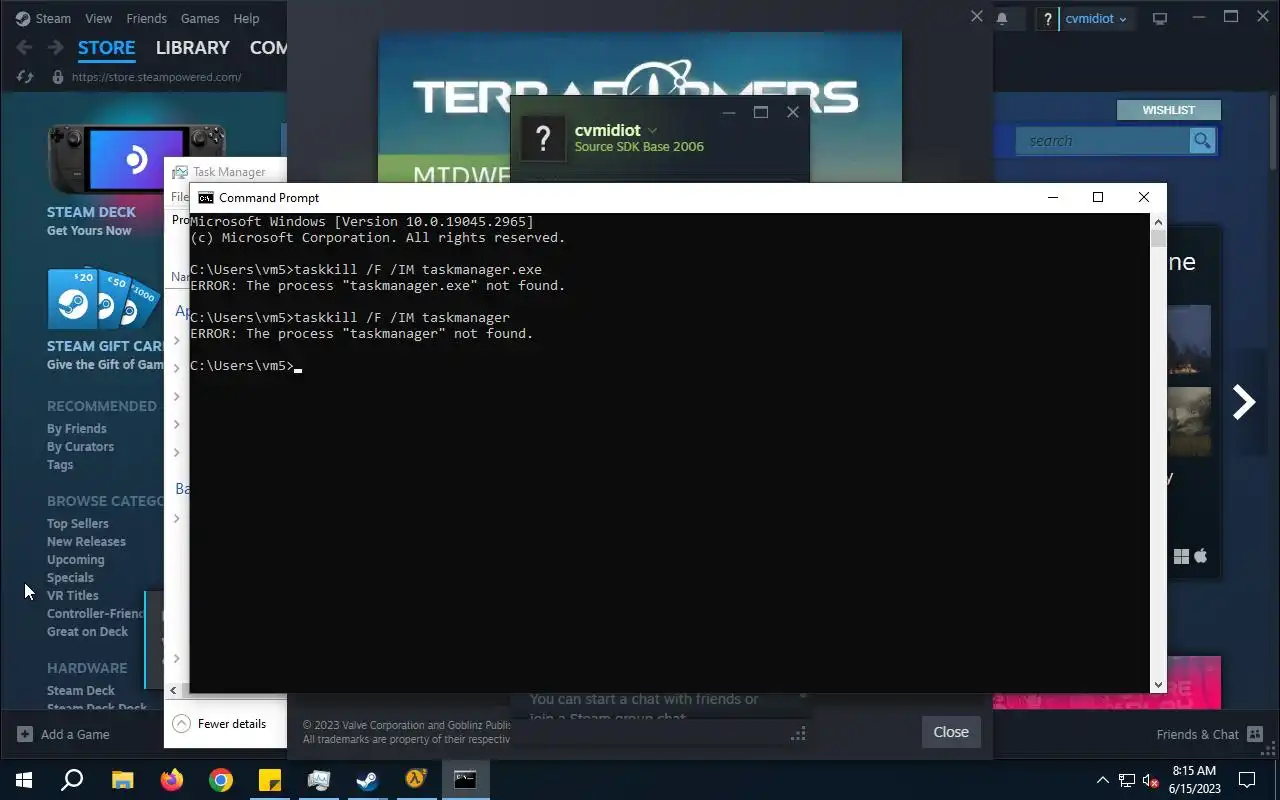Expand status arrow beside cvmidiot in popup

pos(653,131)
